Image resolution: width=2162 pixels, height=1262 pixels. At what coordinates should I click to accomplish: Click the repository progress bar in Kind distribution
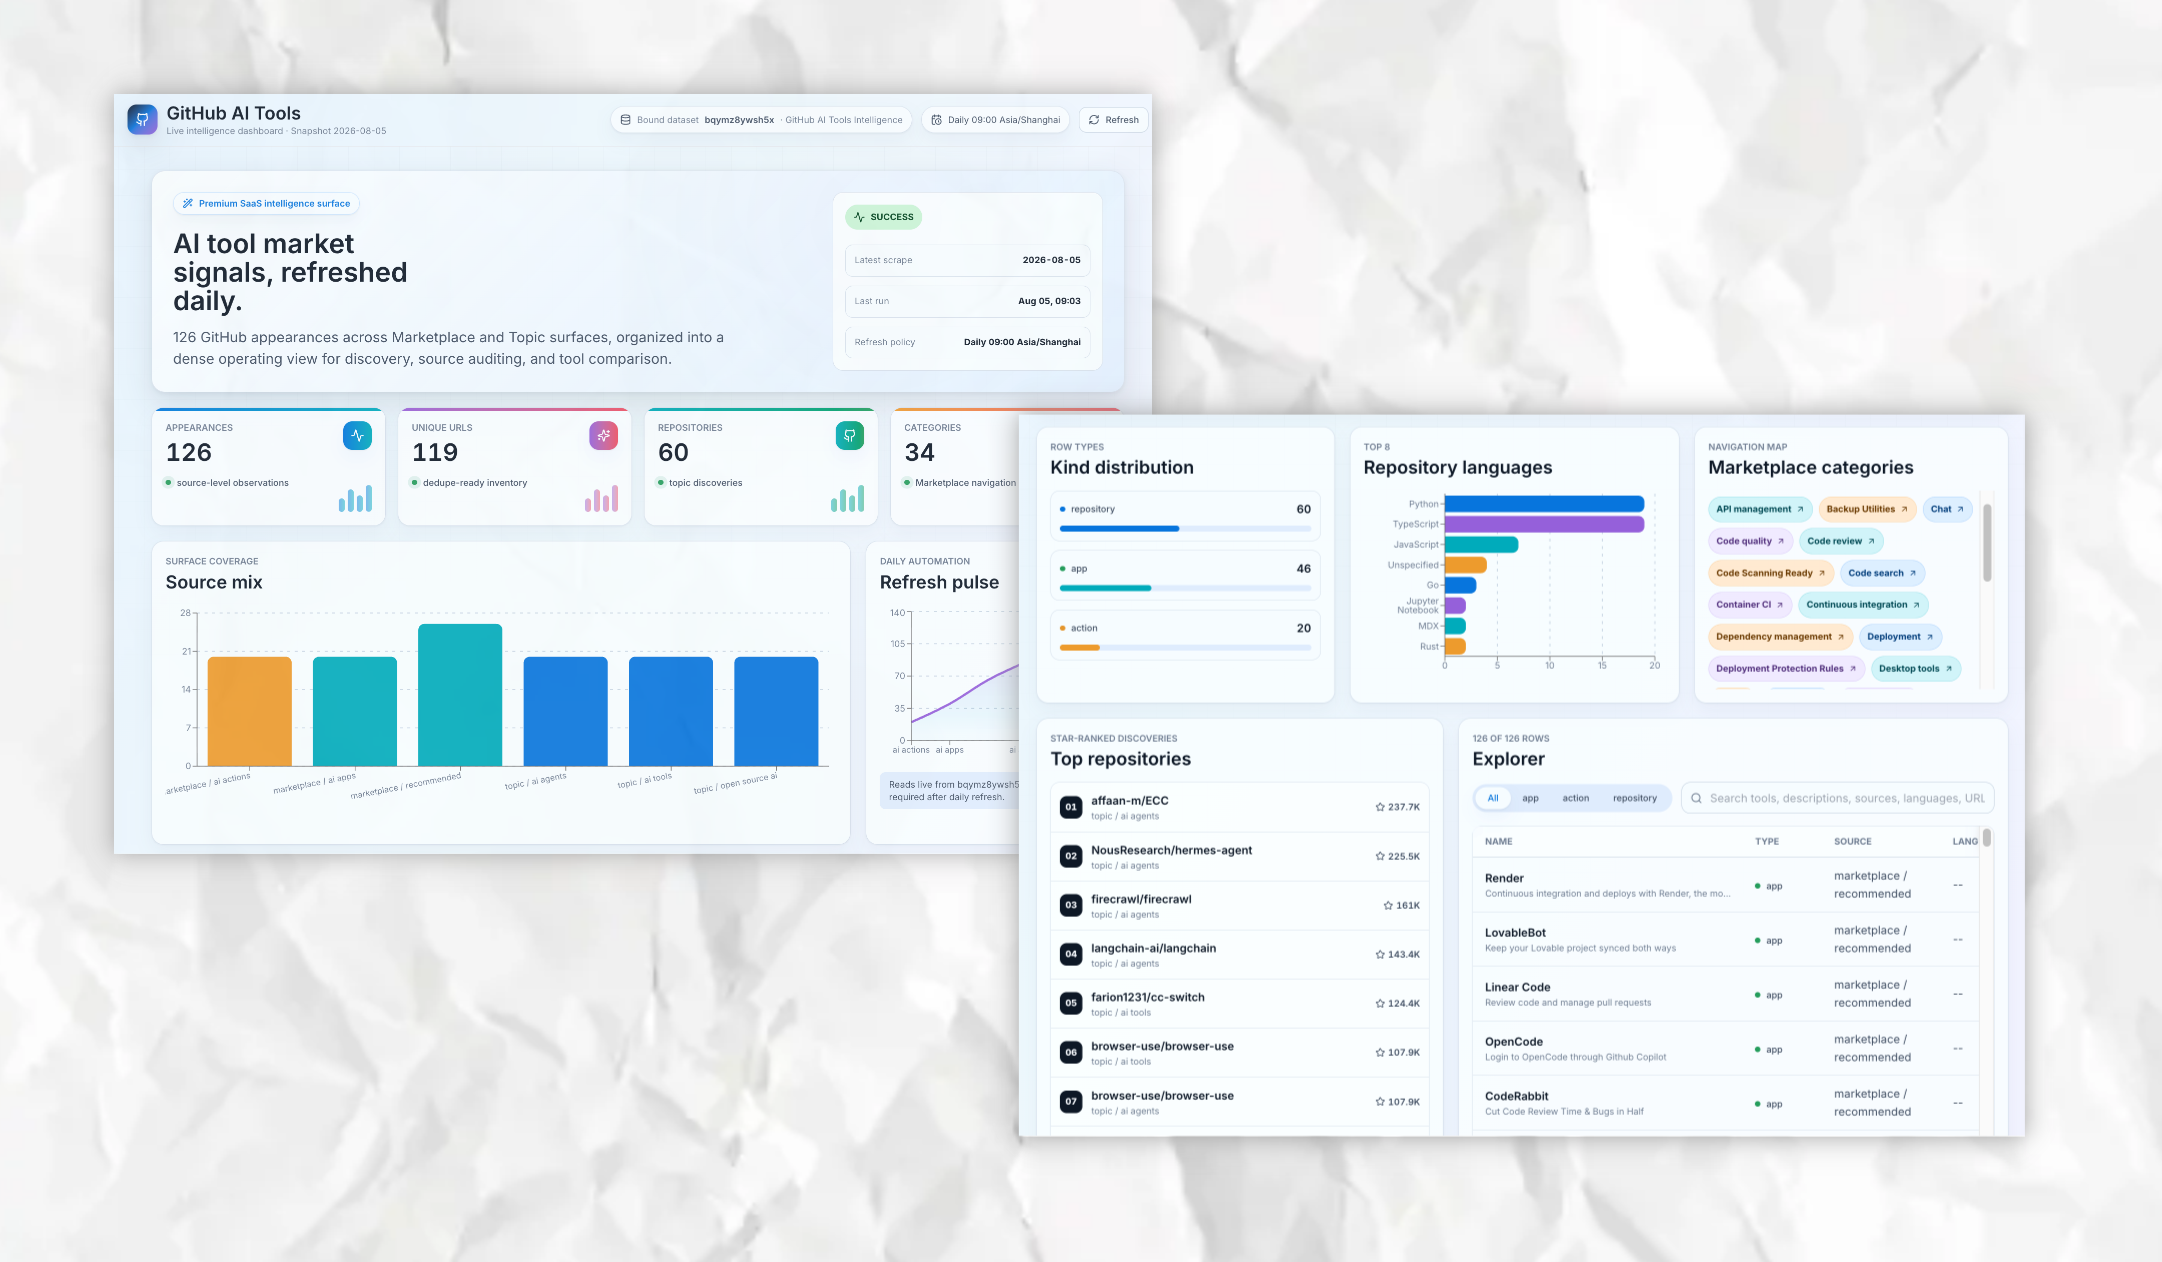[1185, 528]
